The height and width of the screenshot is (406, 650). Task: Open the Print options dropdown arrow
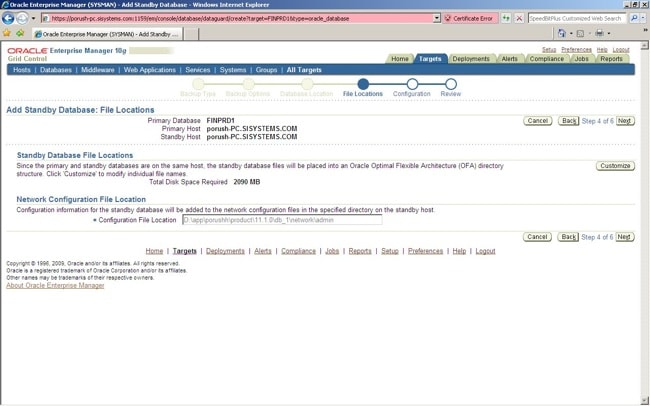click(x=609, y=34)
